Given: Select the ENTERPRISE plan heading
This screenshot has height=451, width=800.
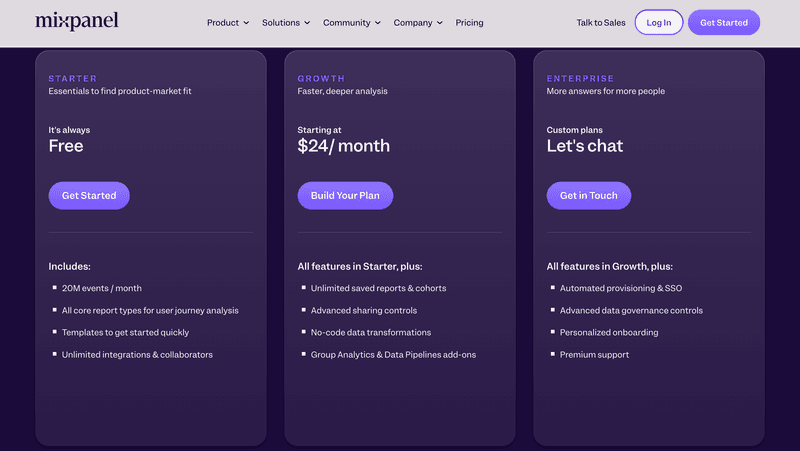Looking at the screenshot, I should click(580, 79).
